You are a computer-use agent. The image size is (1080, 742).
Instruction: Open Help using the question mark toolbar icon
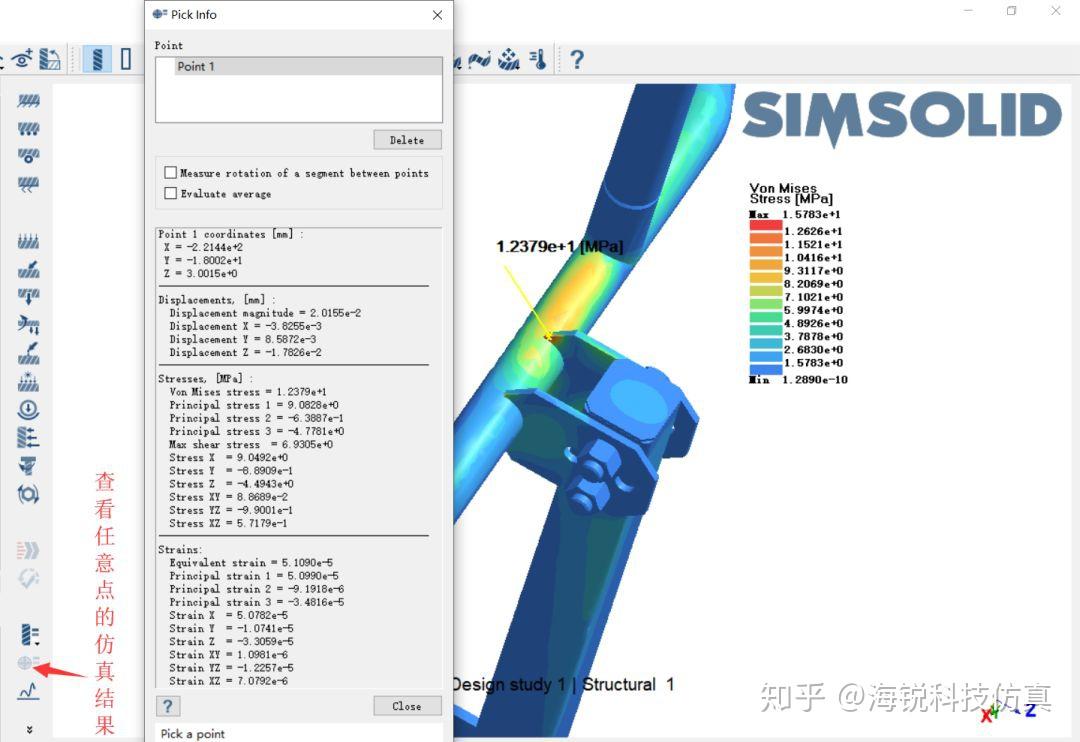point(578,60)
